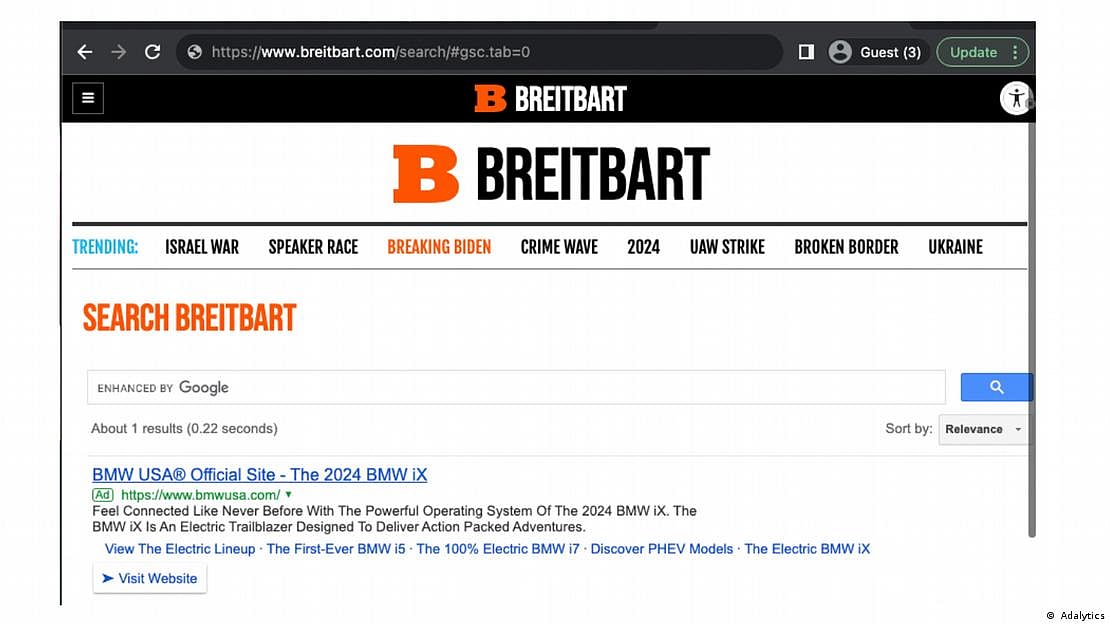Click the page vertical scrollbar
1110x624 pixels.
tap(1031, 329)
